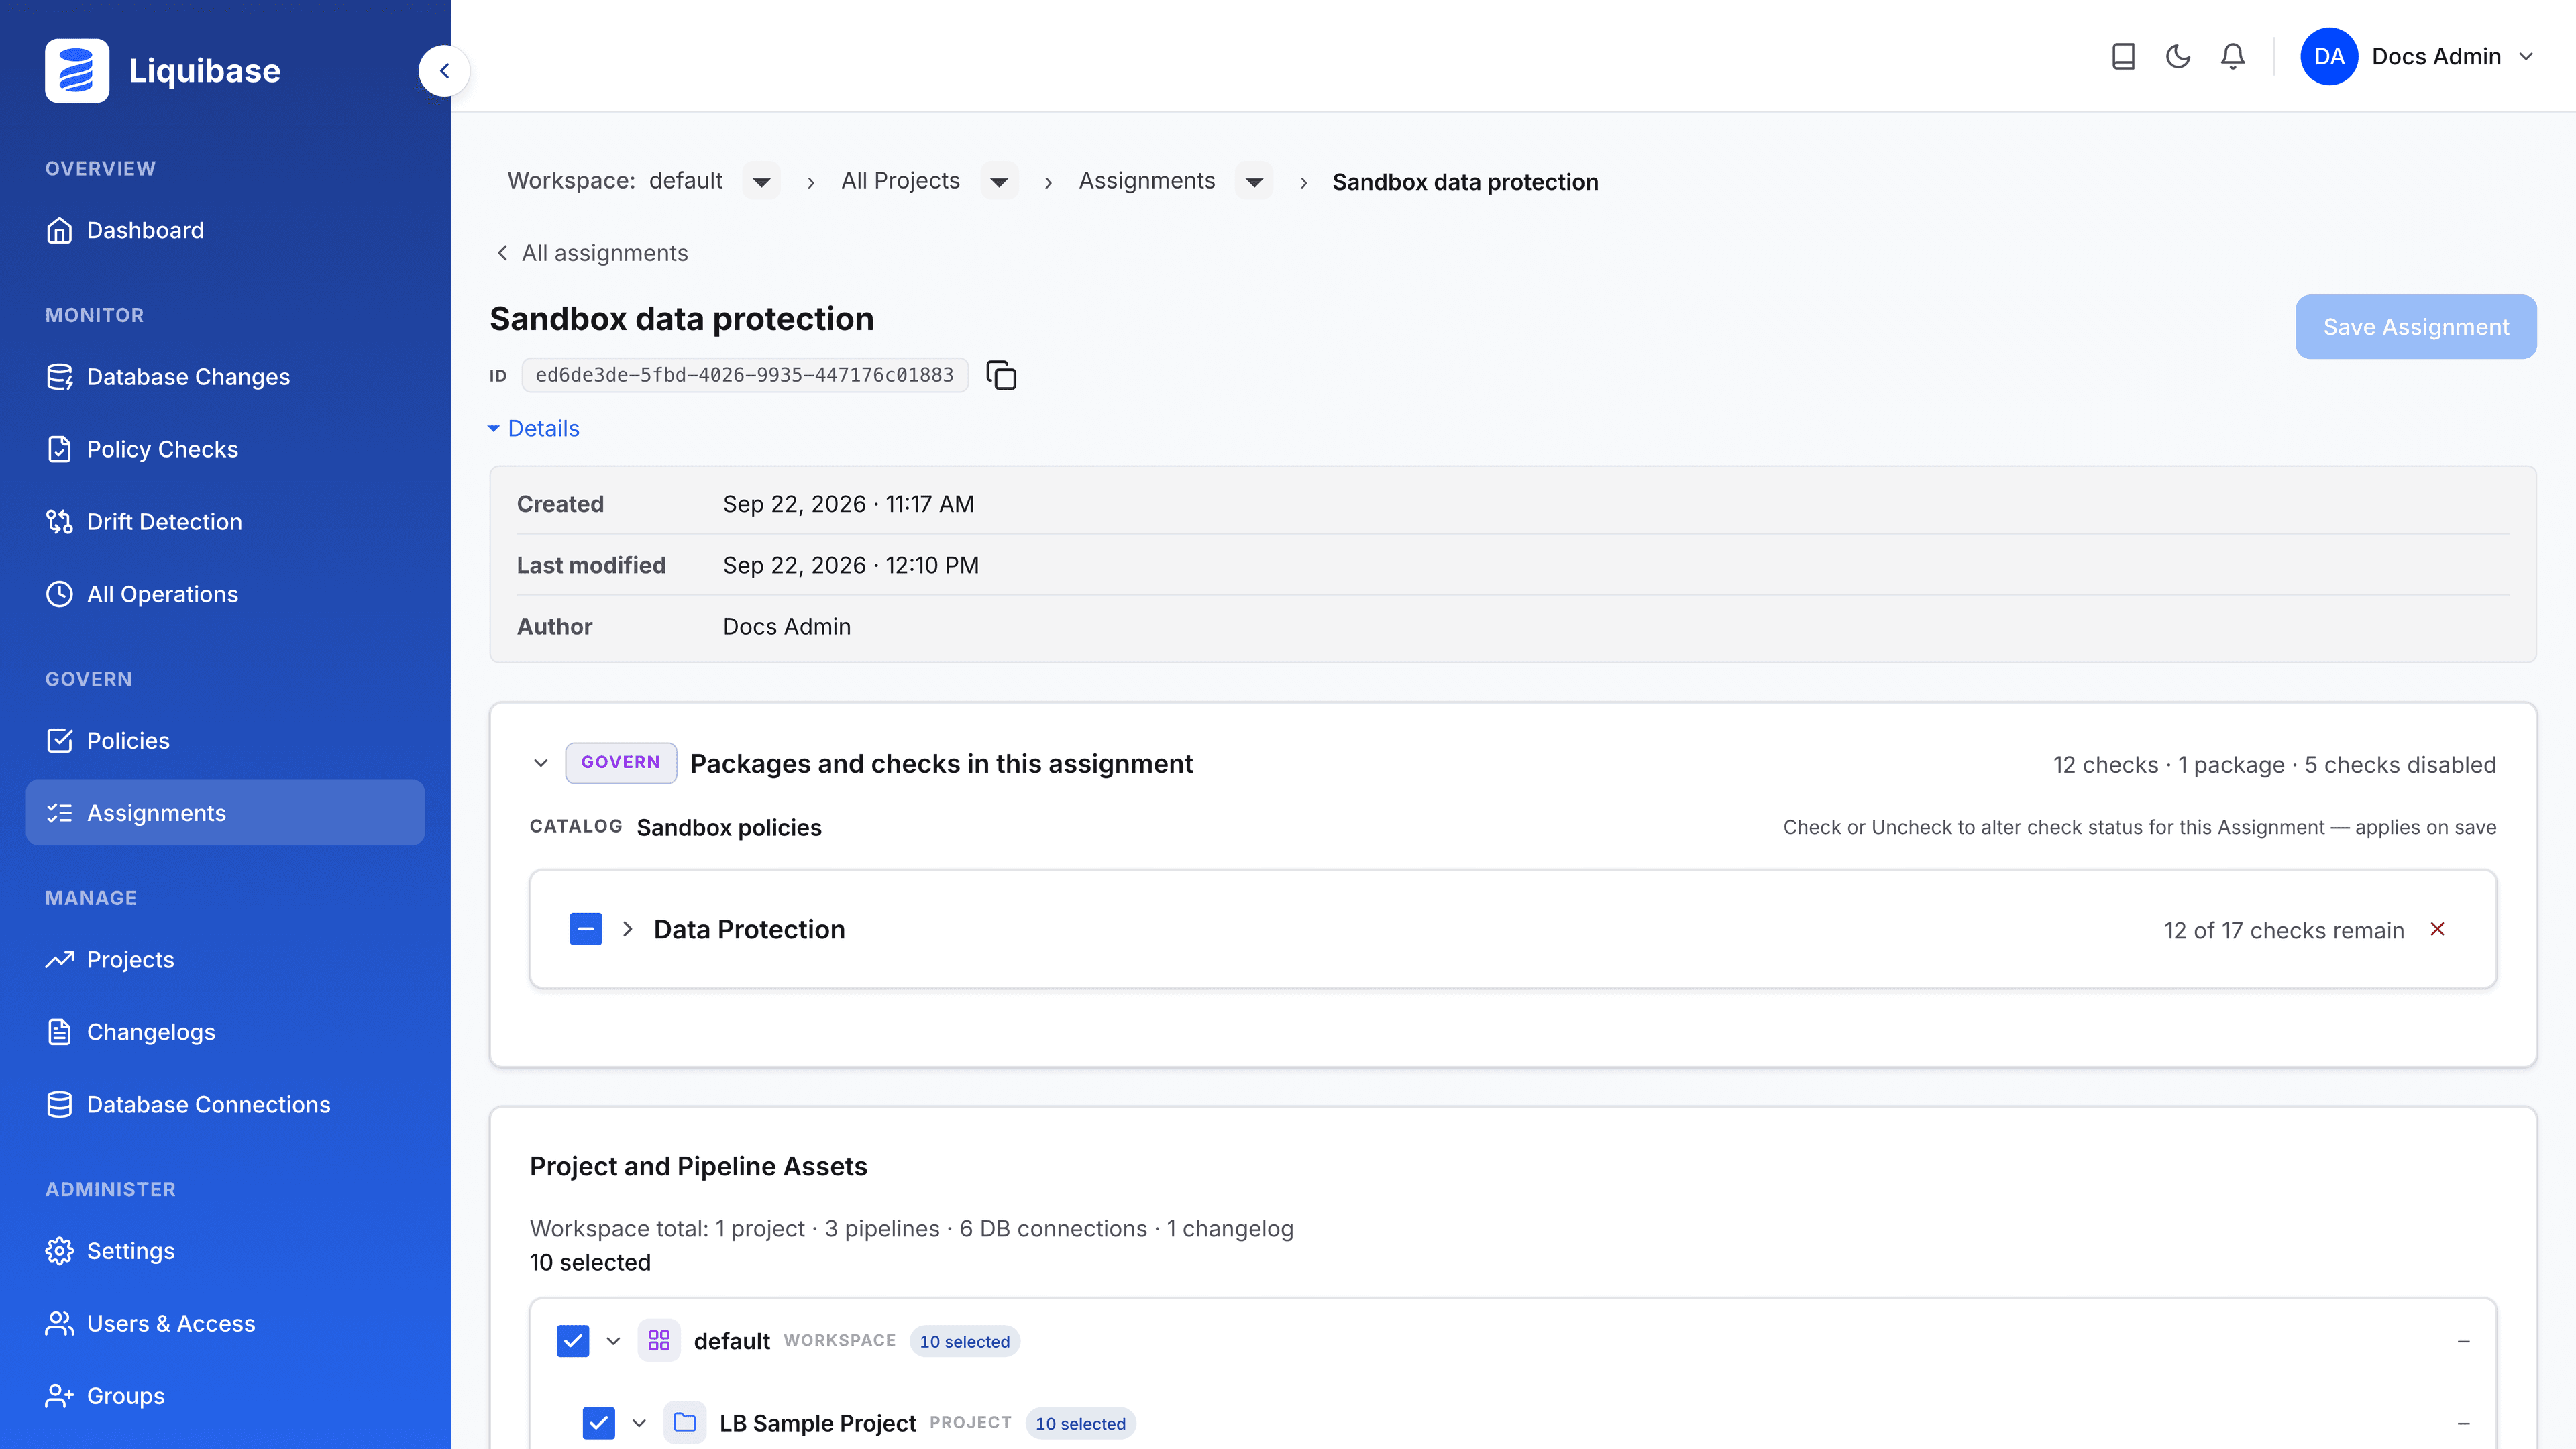Click the assignment ID value field
The width and height of the screenshot is (2576, 1449).
(x=745, y=375)
